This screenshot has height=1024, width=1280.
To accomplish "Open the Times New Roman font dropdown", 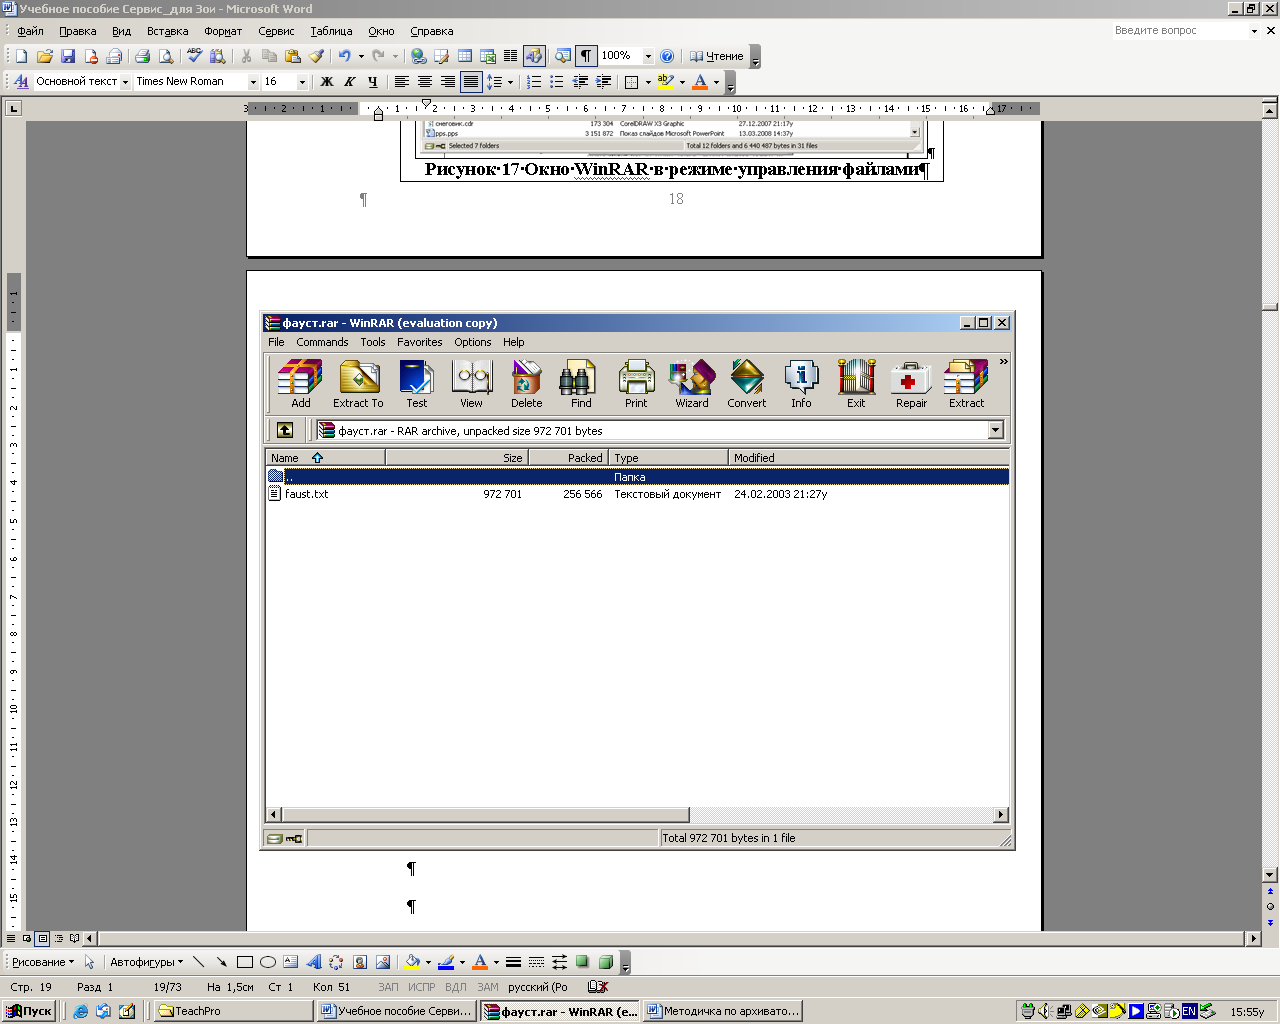I will pos(253,82).
